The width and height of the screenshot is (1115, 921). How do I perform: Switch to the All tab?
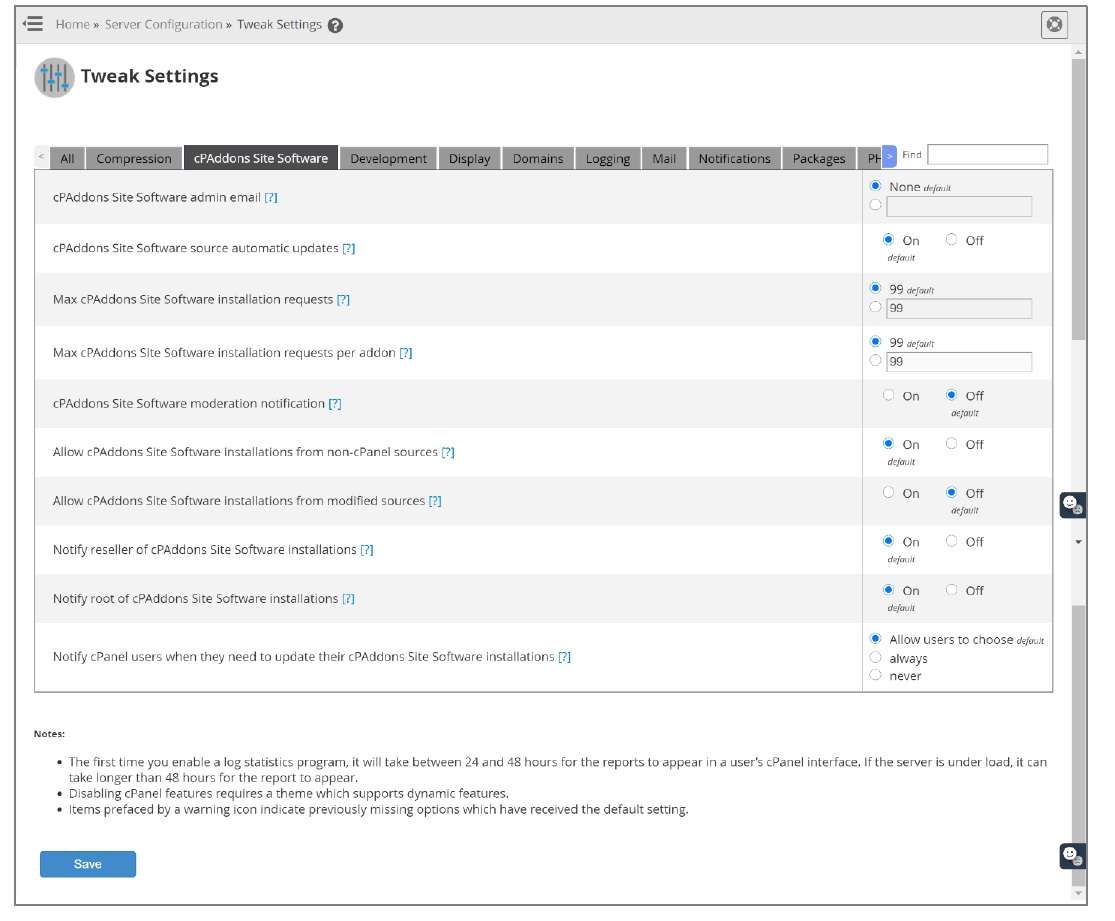pyautogui.click(x=68, y=159)
